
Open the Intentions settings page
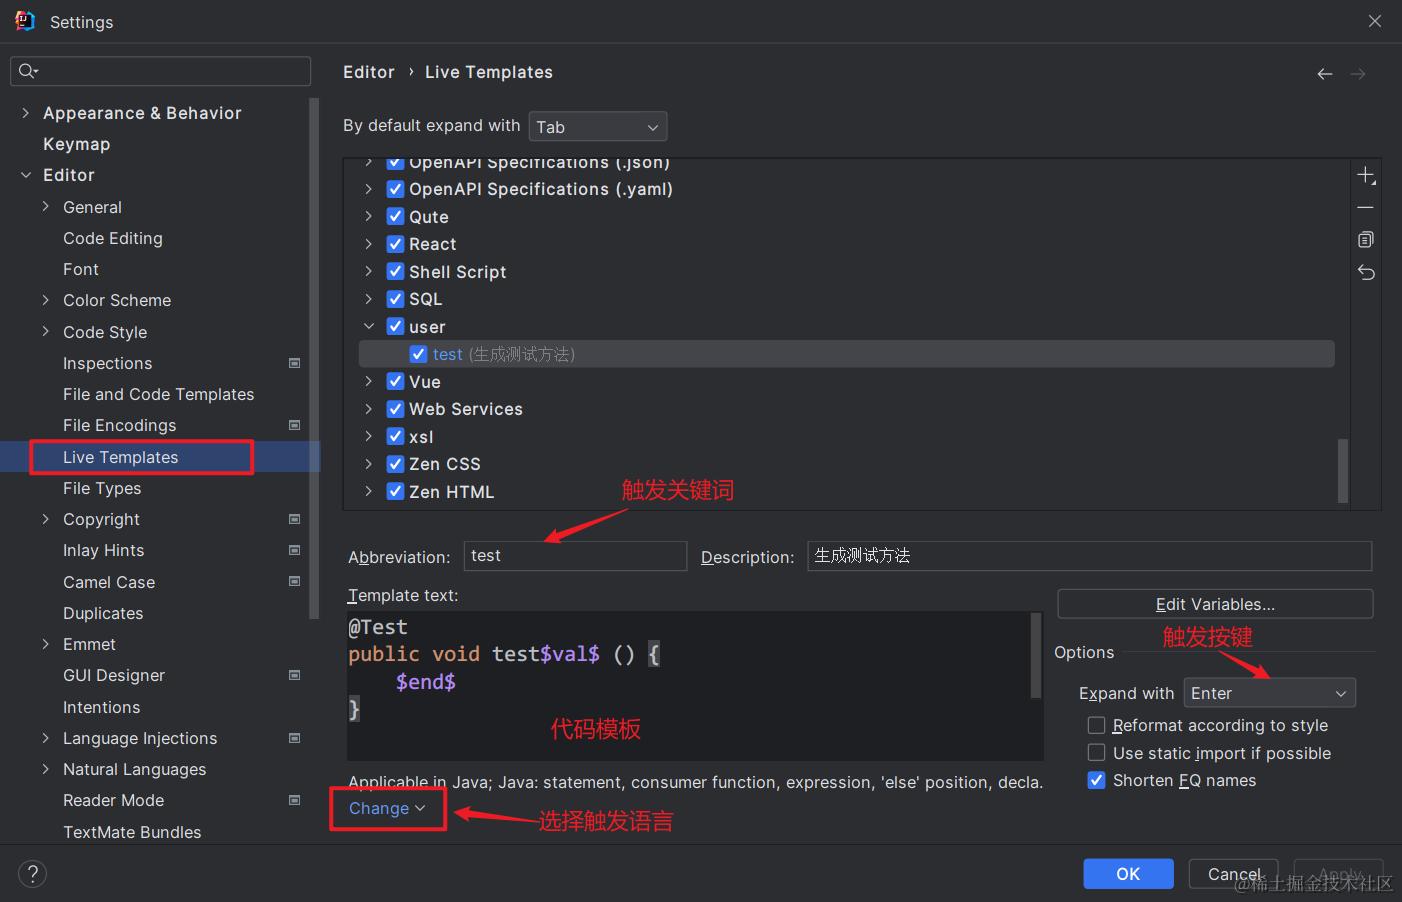101,707
